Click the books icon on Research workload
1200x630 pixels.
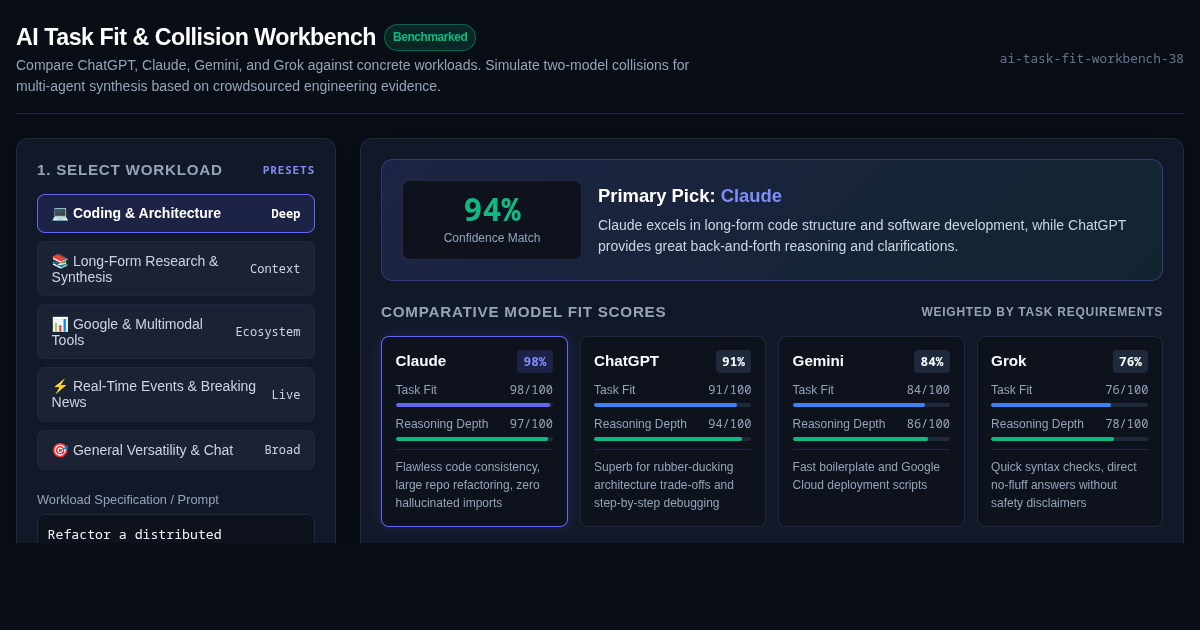60,261
